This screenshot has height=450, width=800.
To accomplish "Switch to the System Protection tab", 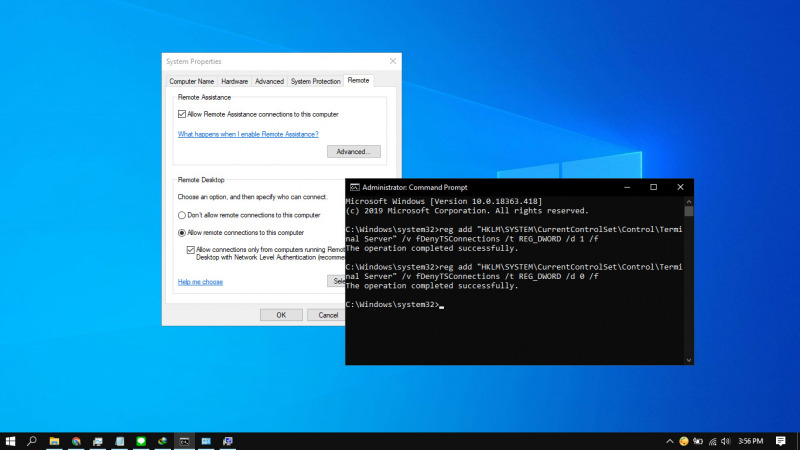I will point(315,81).
